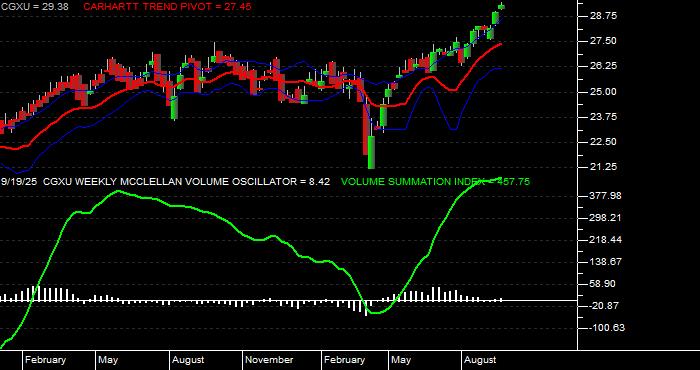The image size is (700, 370).
Task: Click the latest green candle at the top right
Action: click(x=502, y=6)
